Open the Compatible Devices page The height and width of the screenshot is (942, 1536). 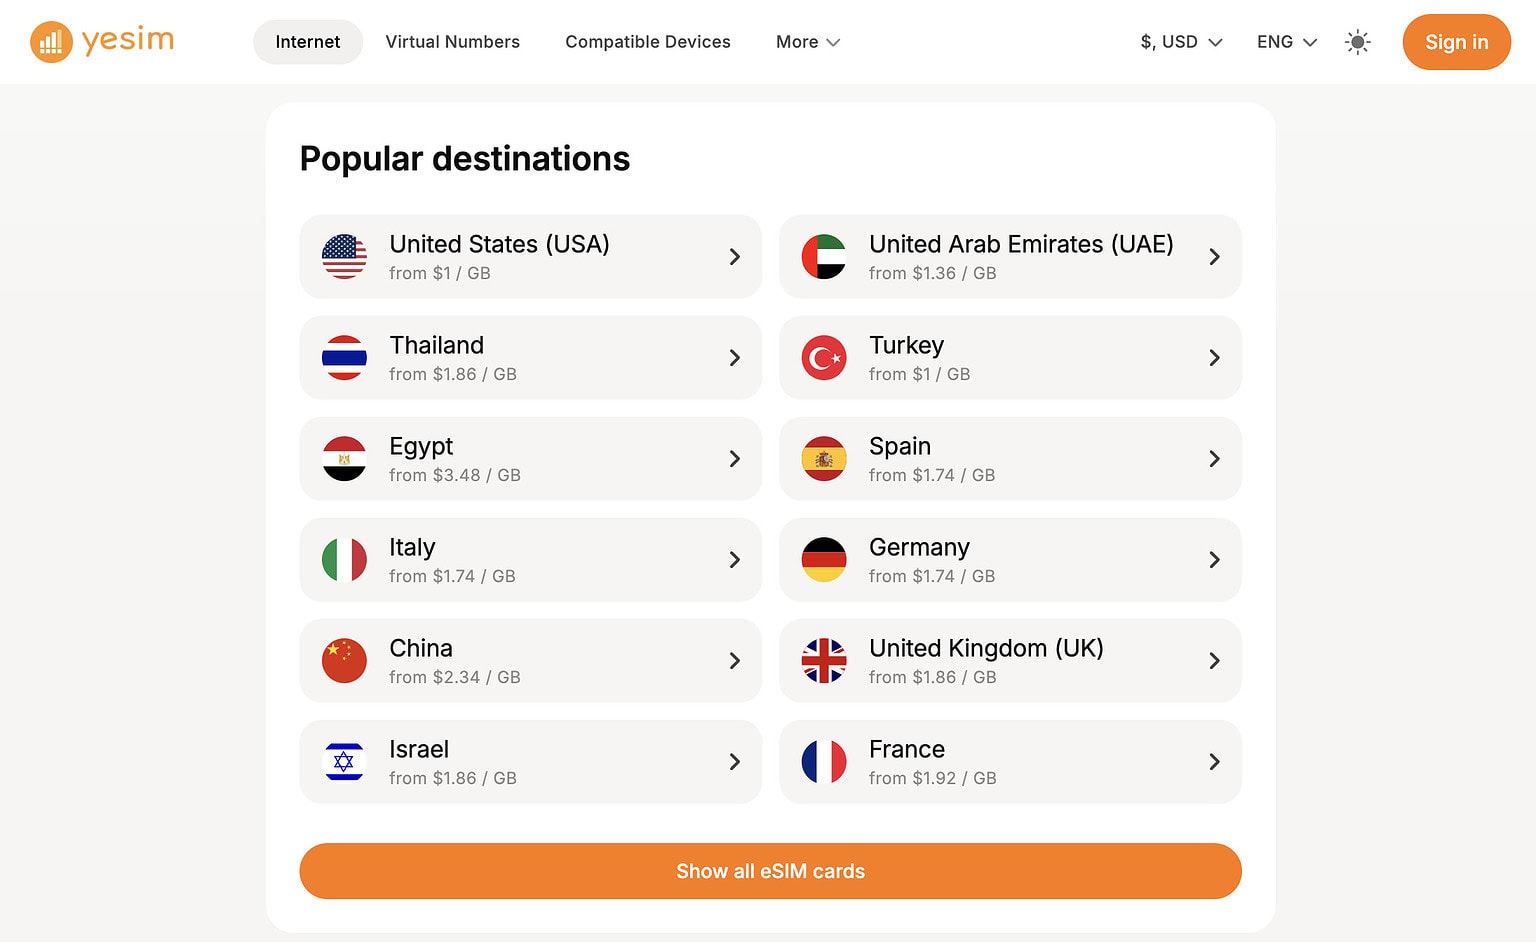tap(647, 42)
